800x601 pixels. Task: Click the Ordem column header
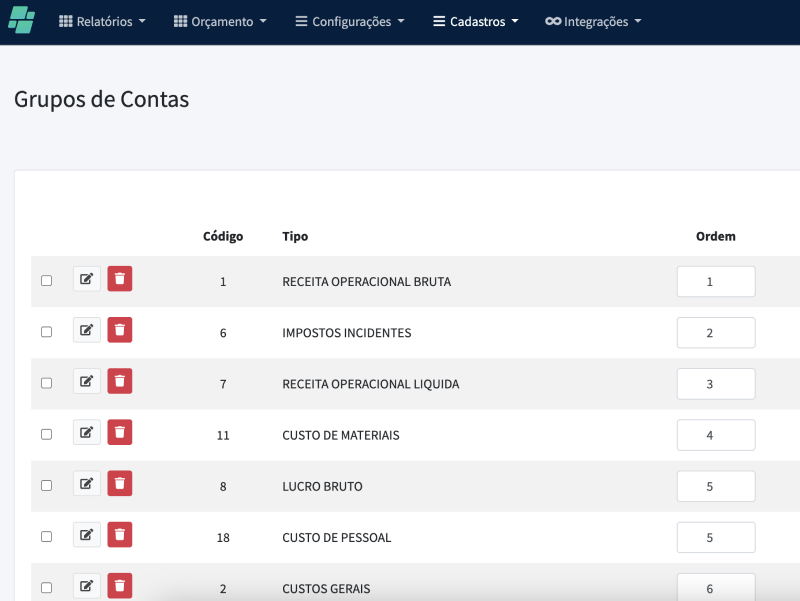715,237
